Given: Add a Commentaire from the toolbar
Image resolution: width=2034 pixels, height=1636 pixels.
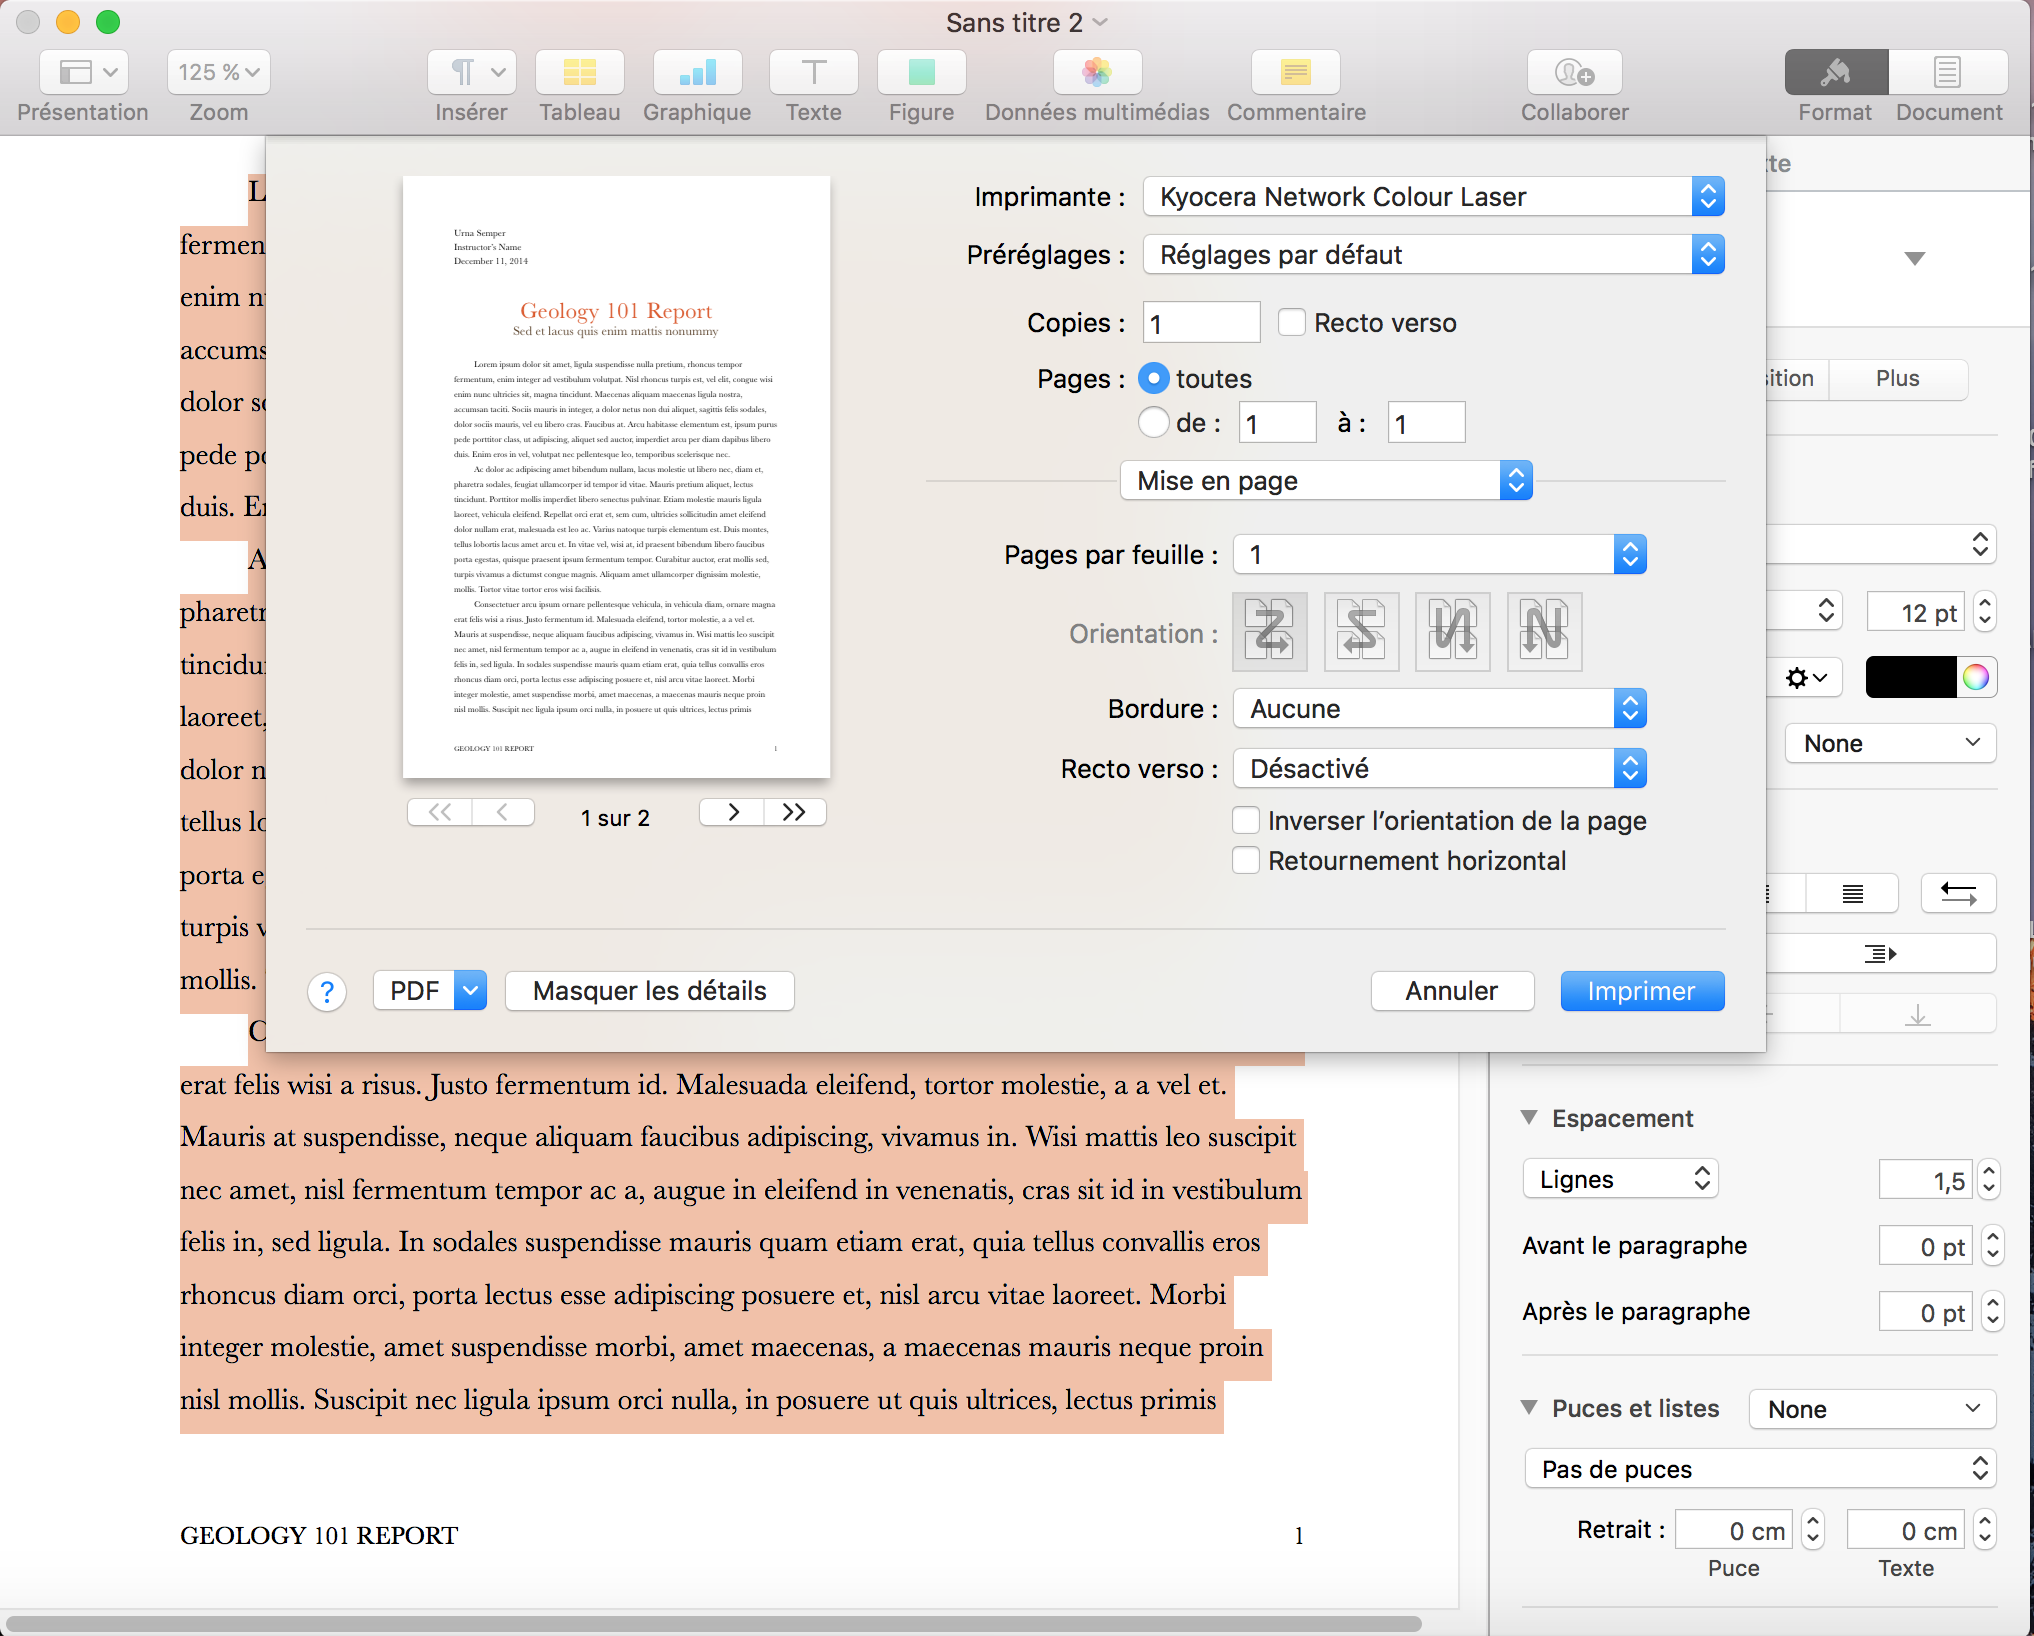Looking at the screenshot, I should [x=1296, y=72].
